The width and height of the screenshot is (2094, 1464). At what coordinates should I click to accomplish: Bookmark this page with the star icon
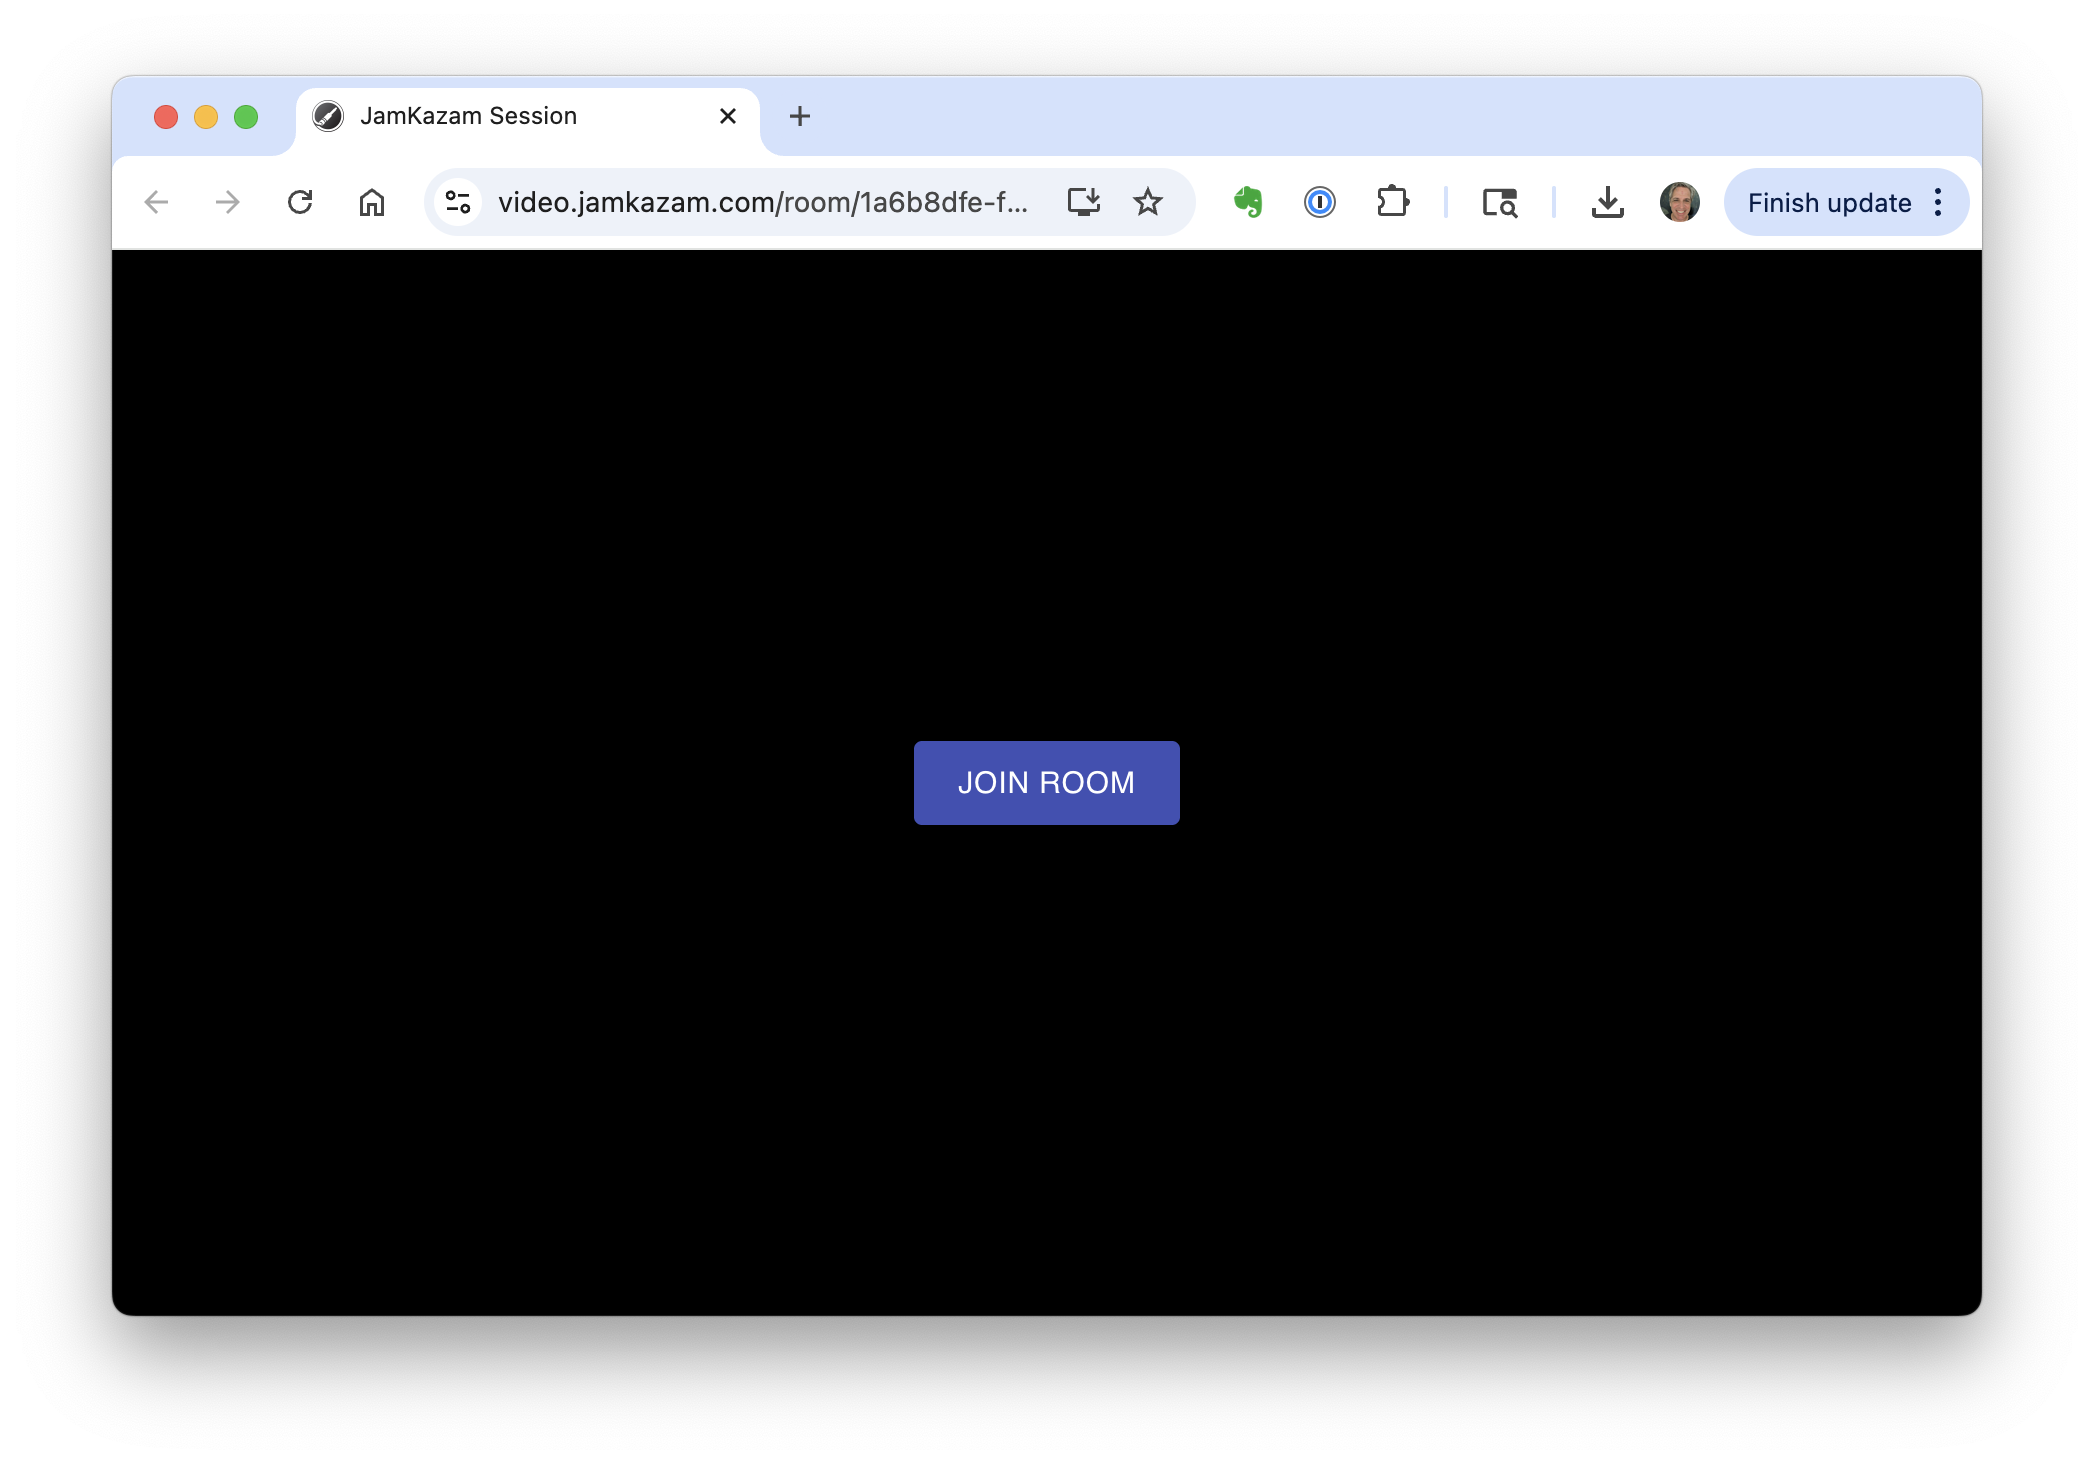tap(1147, 202)
